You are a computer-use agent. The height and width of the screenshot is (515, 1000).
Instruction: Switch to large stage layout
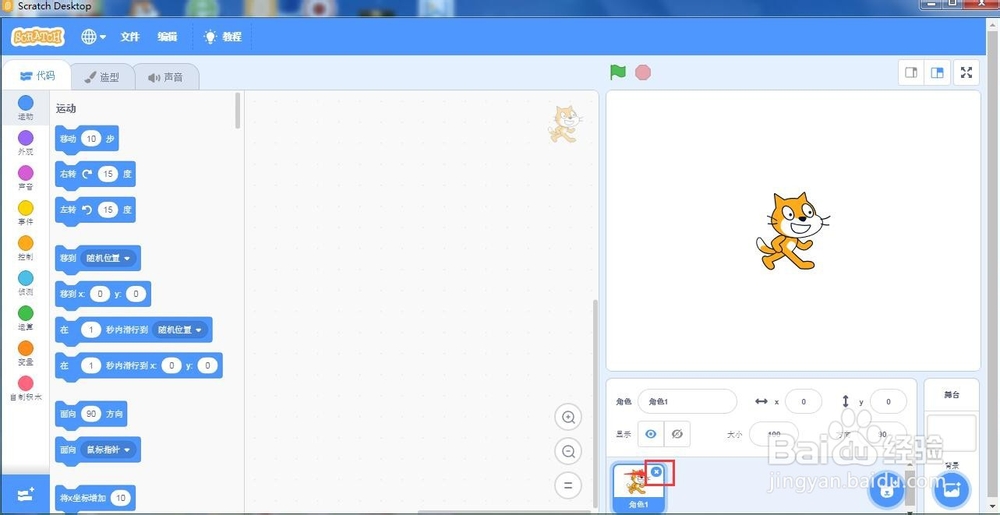tap(937, 73)
